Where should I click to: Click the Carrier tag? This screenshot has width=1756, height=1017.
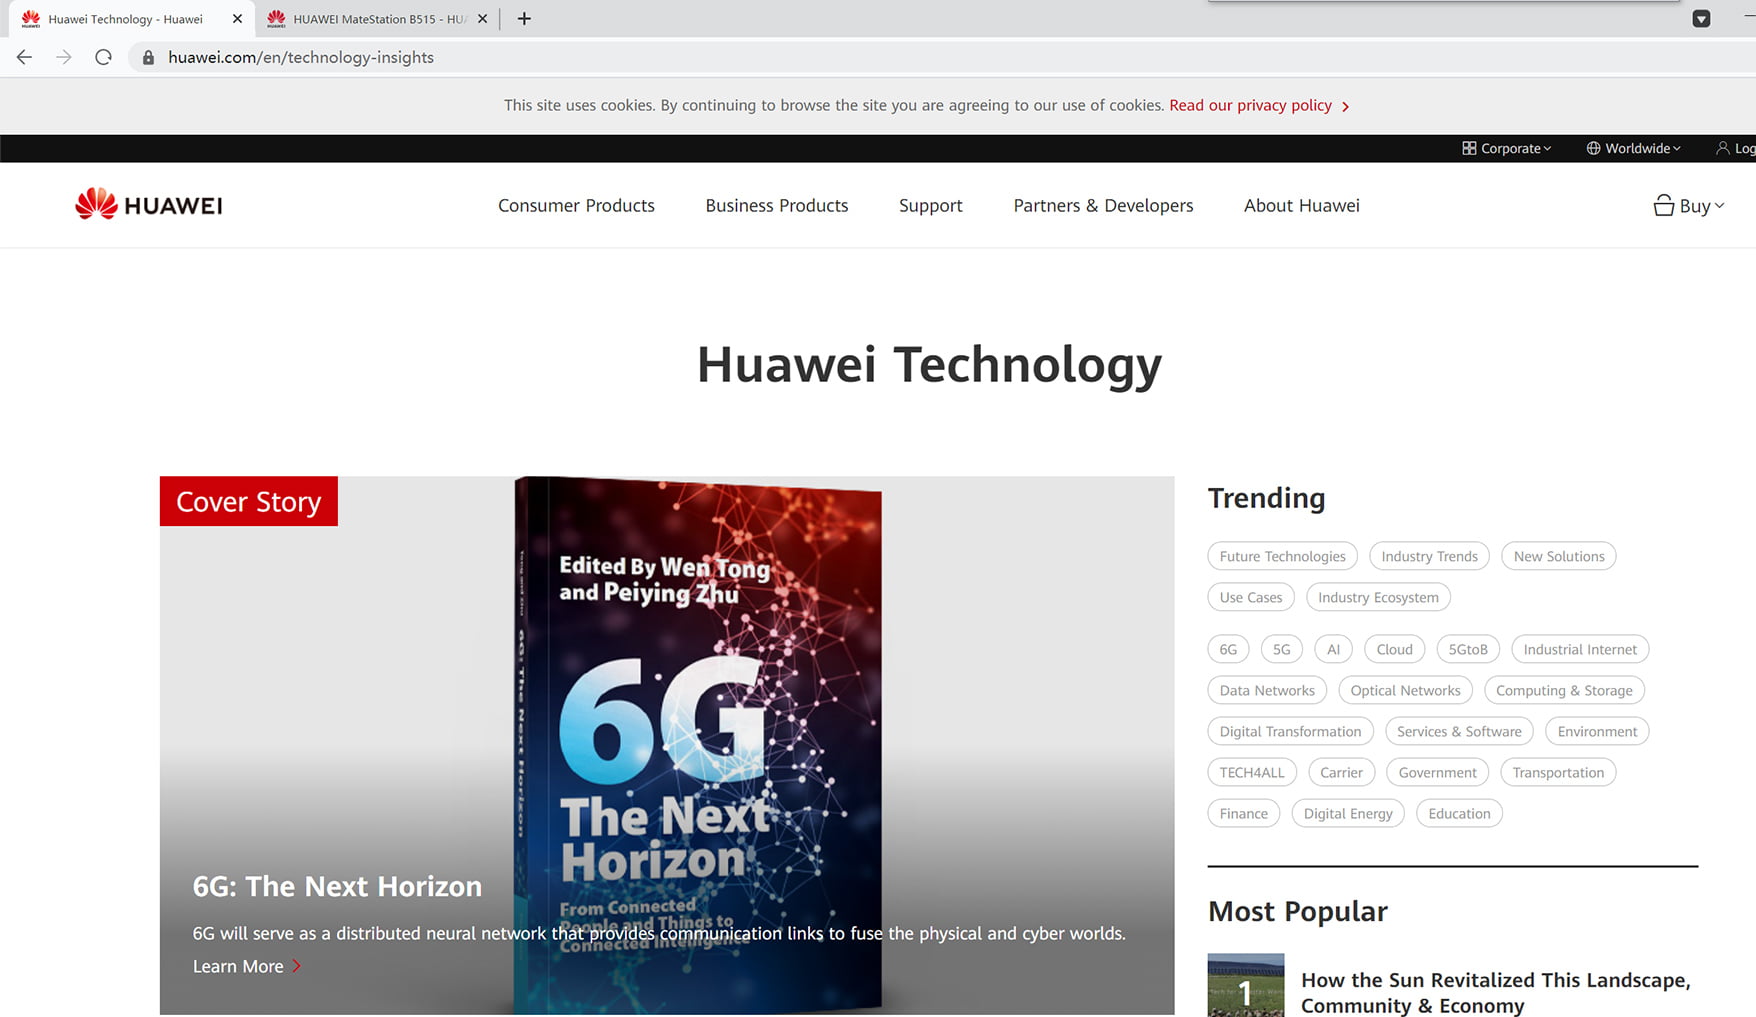click(x=1341, y=772)
